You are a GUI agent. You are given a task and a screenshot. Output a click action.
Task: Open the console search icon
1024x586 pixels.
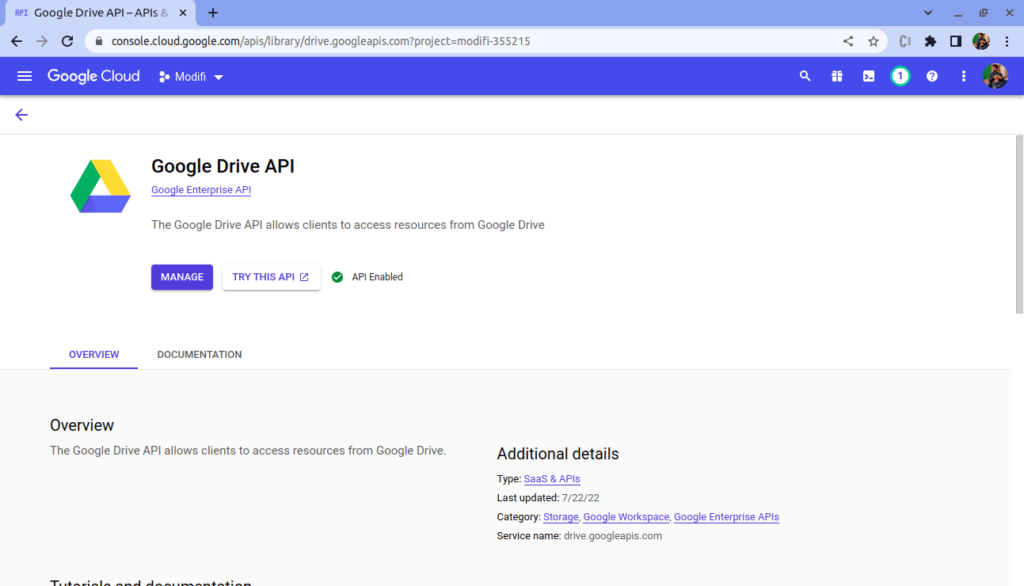[x=805, y=76]
